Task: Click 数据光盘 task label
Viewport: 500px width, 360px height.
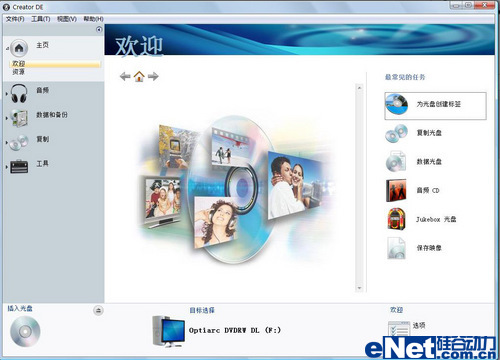Action: (429, 162)
